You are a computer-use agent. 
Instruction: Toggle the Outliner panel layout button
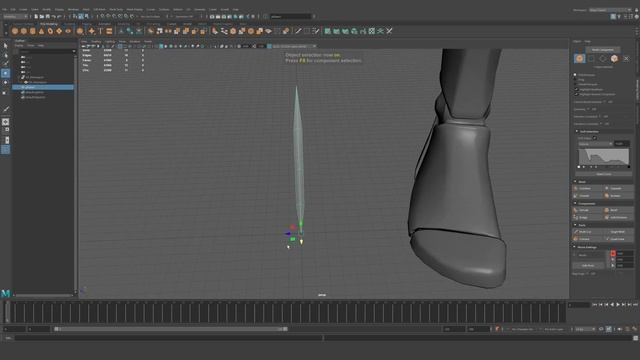5,149
